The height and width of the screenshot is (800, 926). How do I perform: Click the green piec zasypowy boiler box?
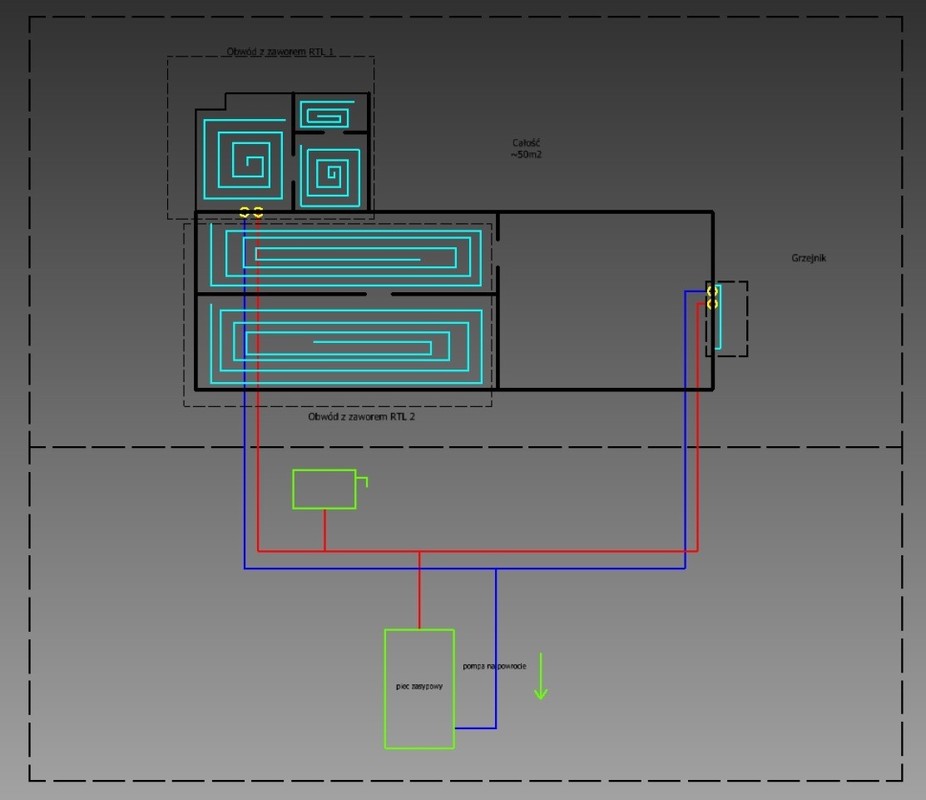click(419, 688)
